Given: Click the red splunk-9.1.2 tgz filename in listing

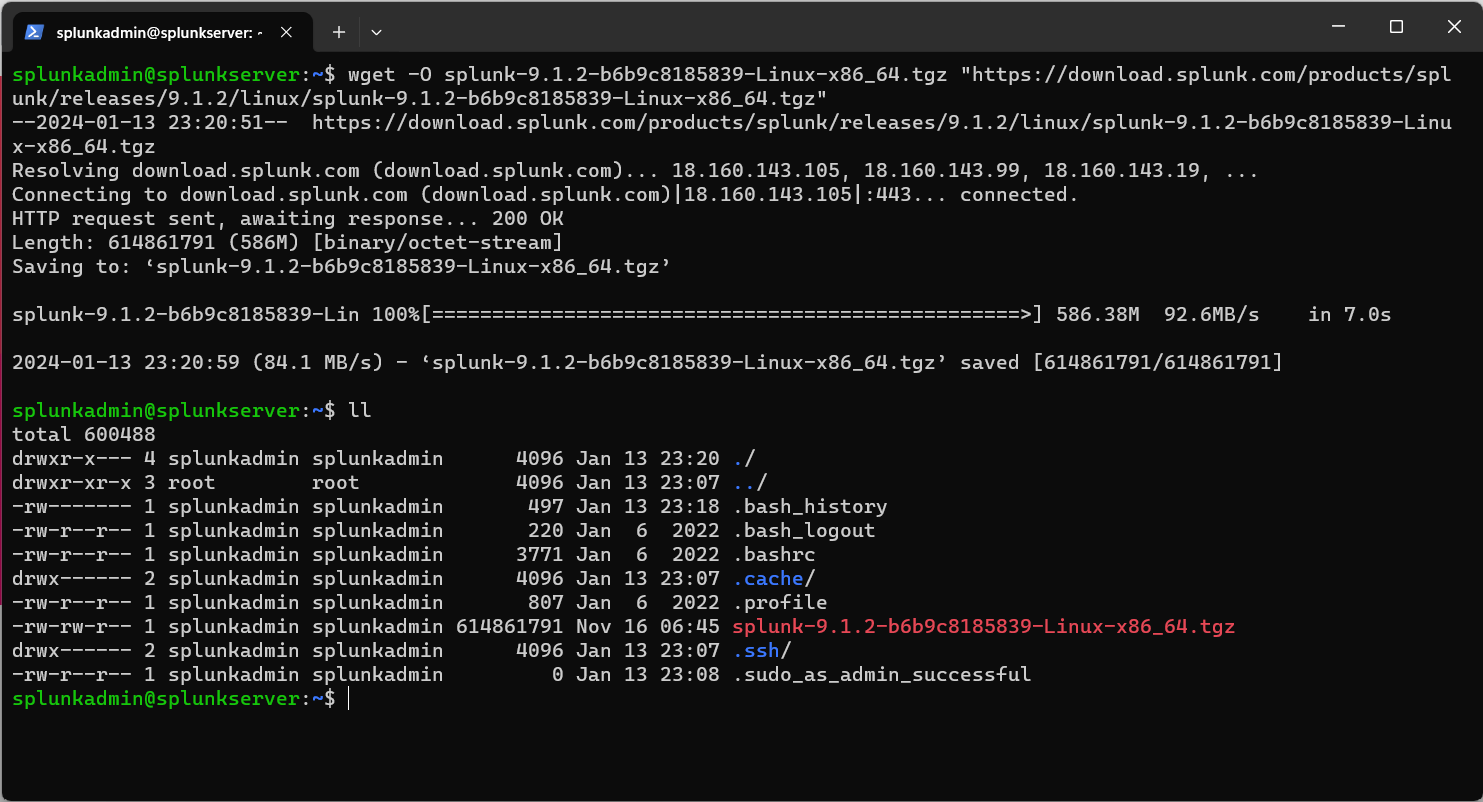Looking at the screenshot, I should coord(983,627).
